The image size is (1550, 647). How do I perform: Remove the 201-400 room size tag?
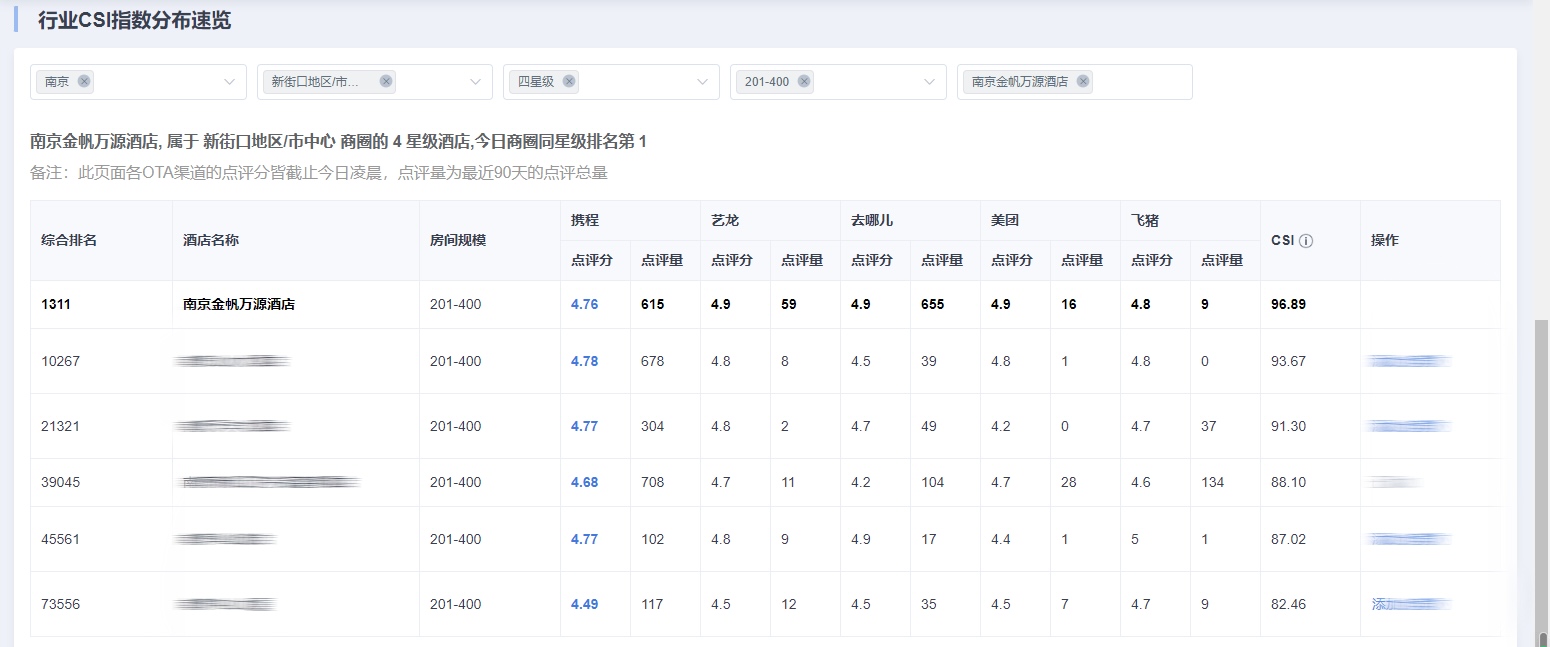coord(804,82)
